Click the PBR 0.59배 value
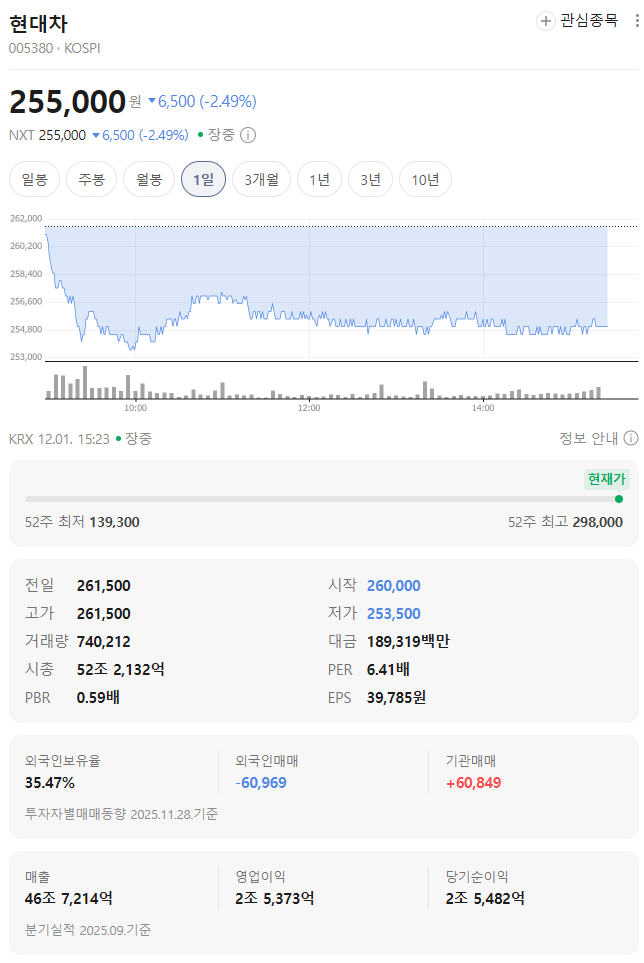Viewport: 644px width, 963px height. coord(98,698)
